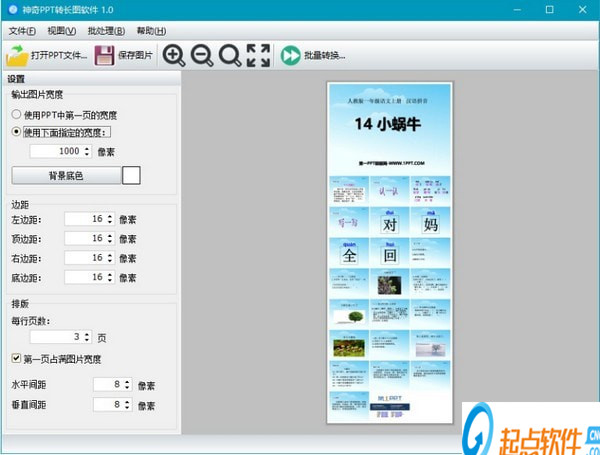Select 使用PPT中第一页的宽度 radio option

(16, 115)
